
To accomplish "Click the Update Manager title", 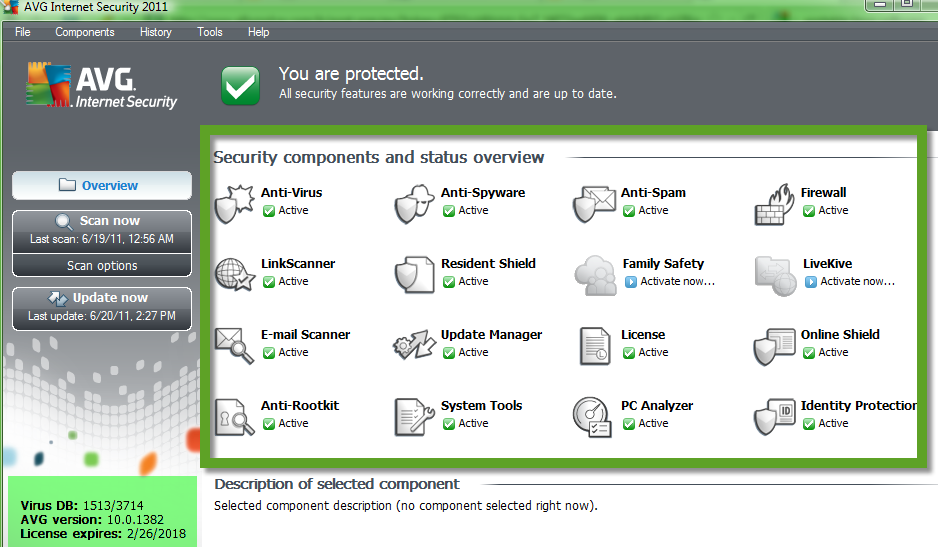I will point(492,335).
